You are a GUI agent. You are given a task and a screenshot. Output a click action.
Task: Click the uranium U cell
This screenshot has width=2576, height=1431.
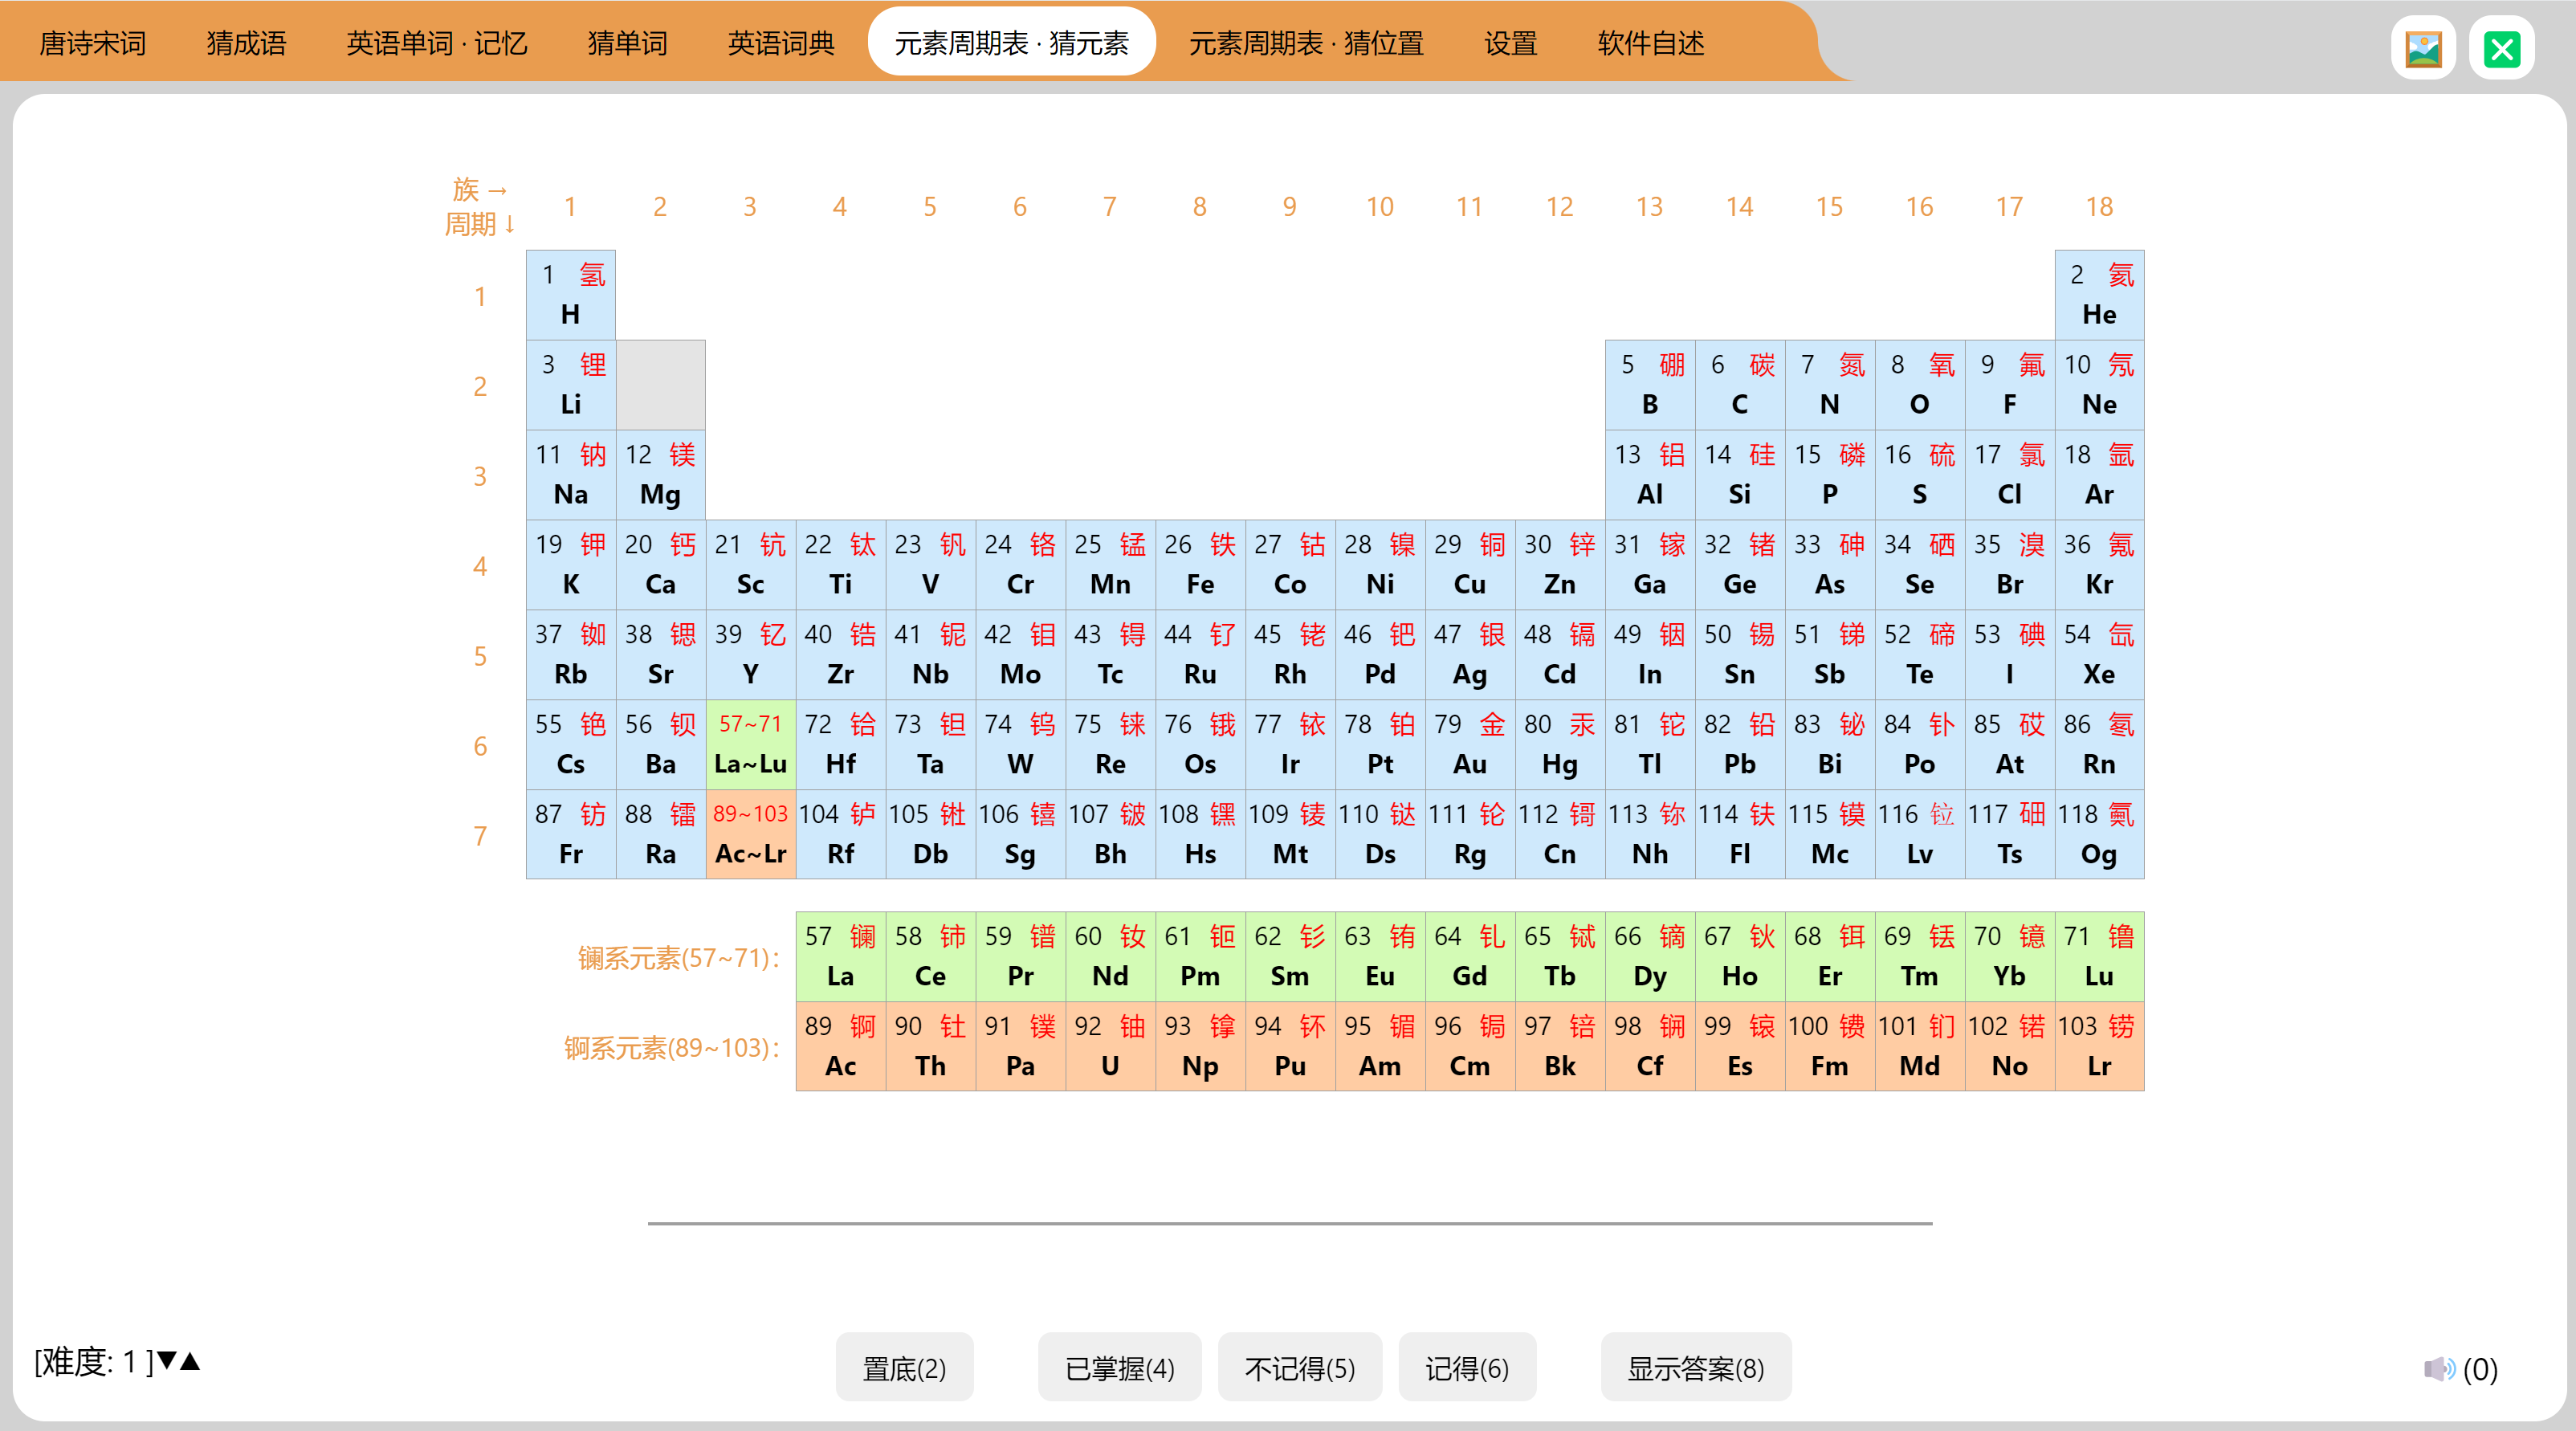(1110, 1046)
